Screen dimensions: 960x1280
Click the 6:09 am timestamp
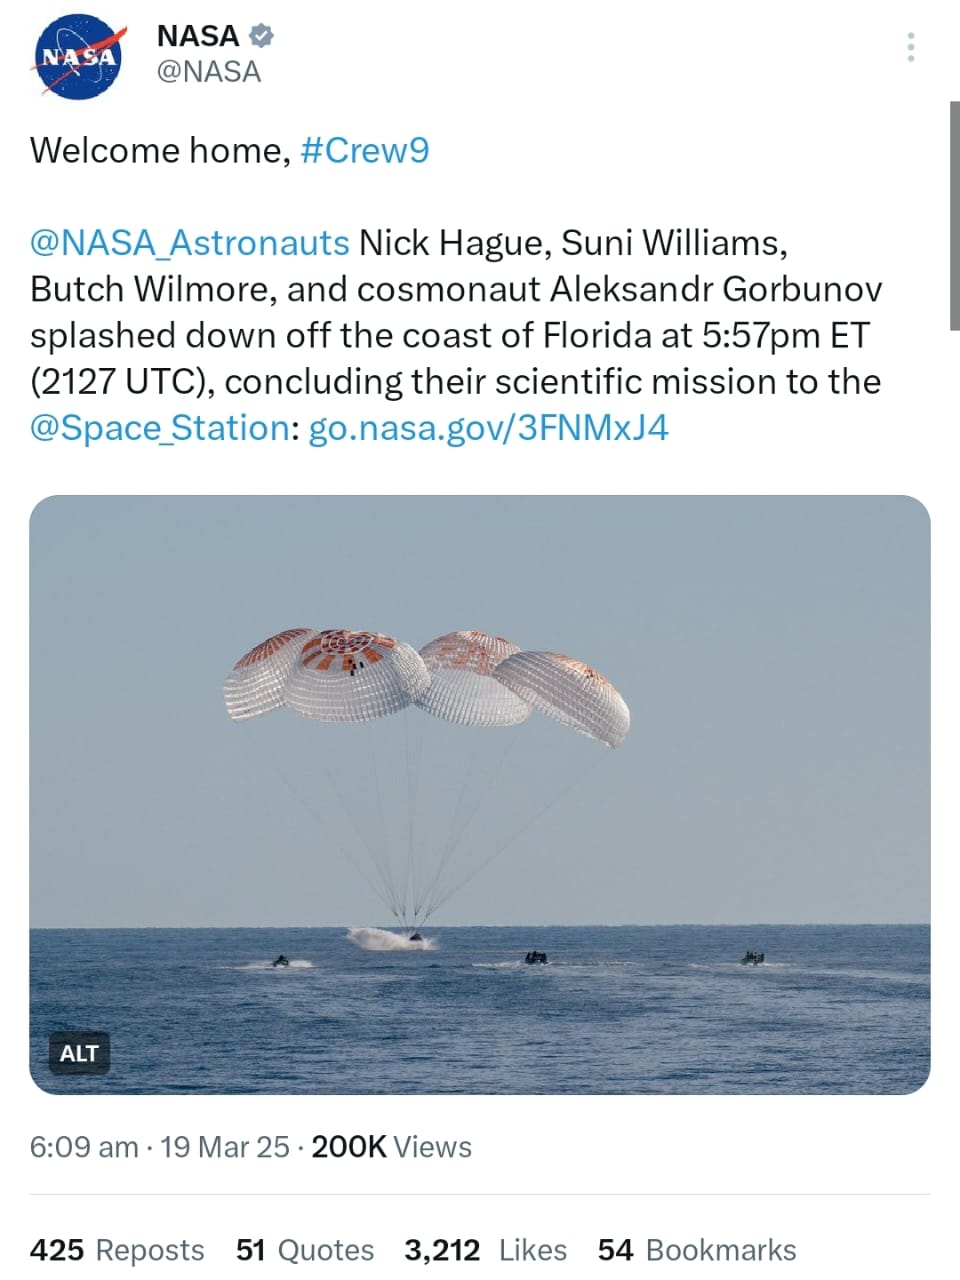coord(84,1147)
